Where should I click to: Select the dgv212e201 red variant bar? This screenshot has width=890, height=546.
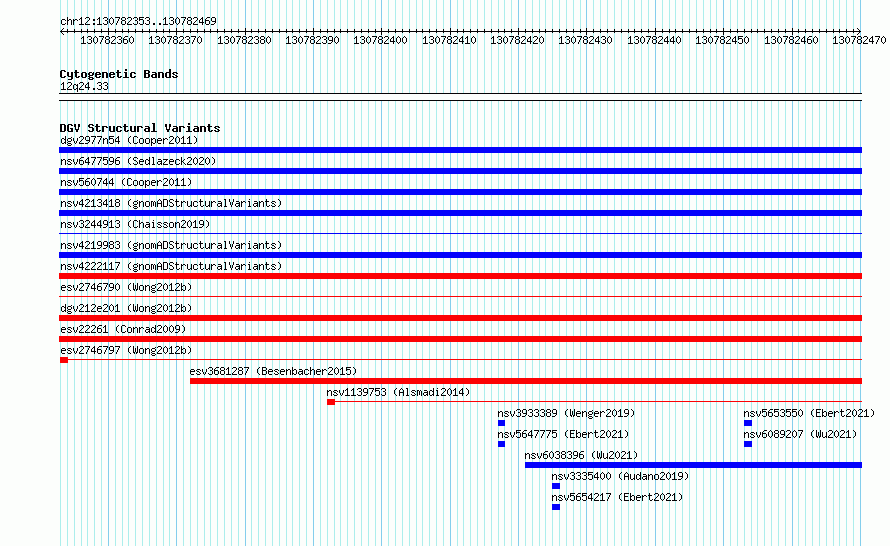click(460, 318)
